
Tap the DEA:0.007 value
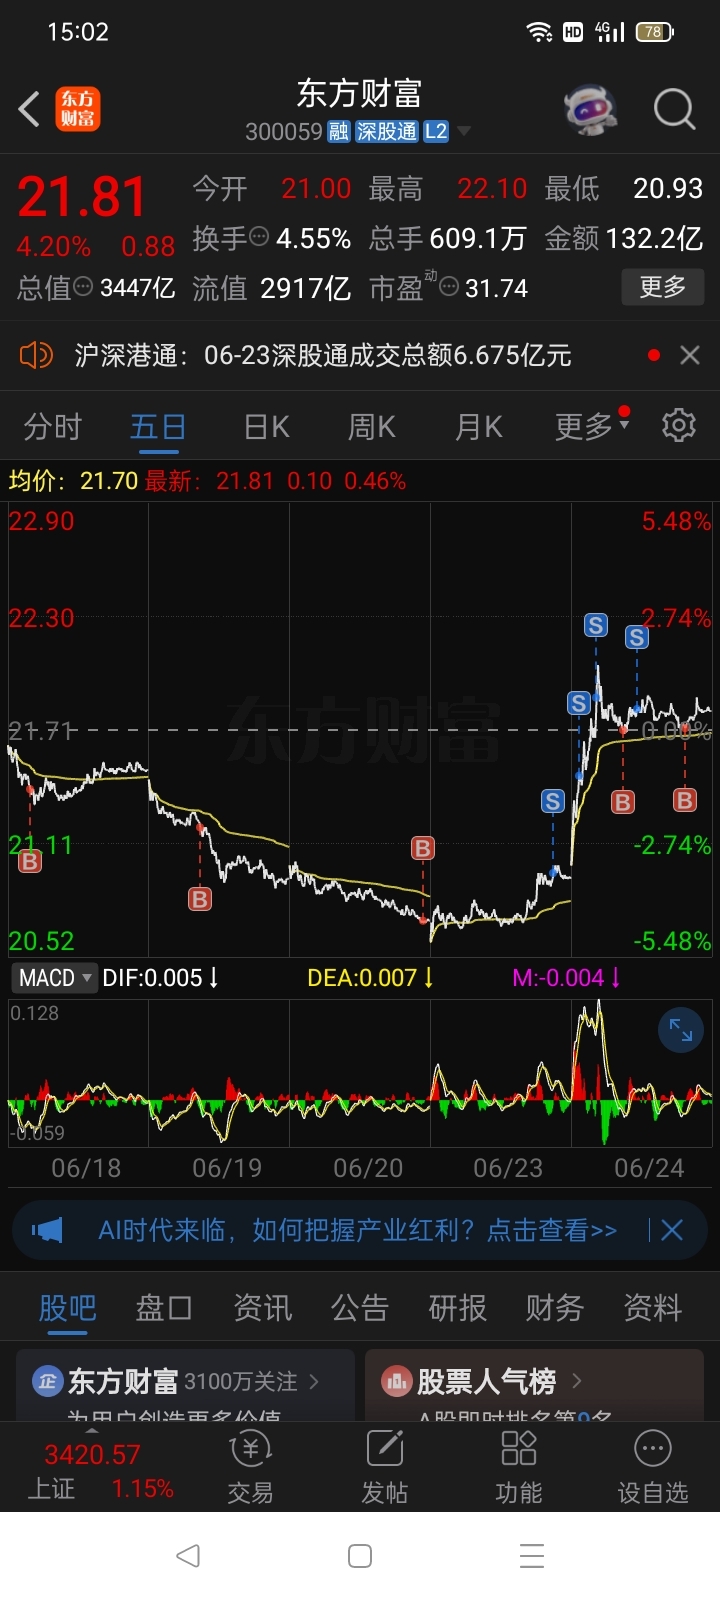tap(370, 978)
